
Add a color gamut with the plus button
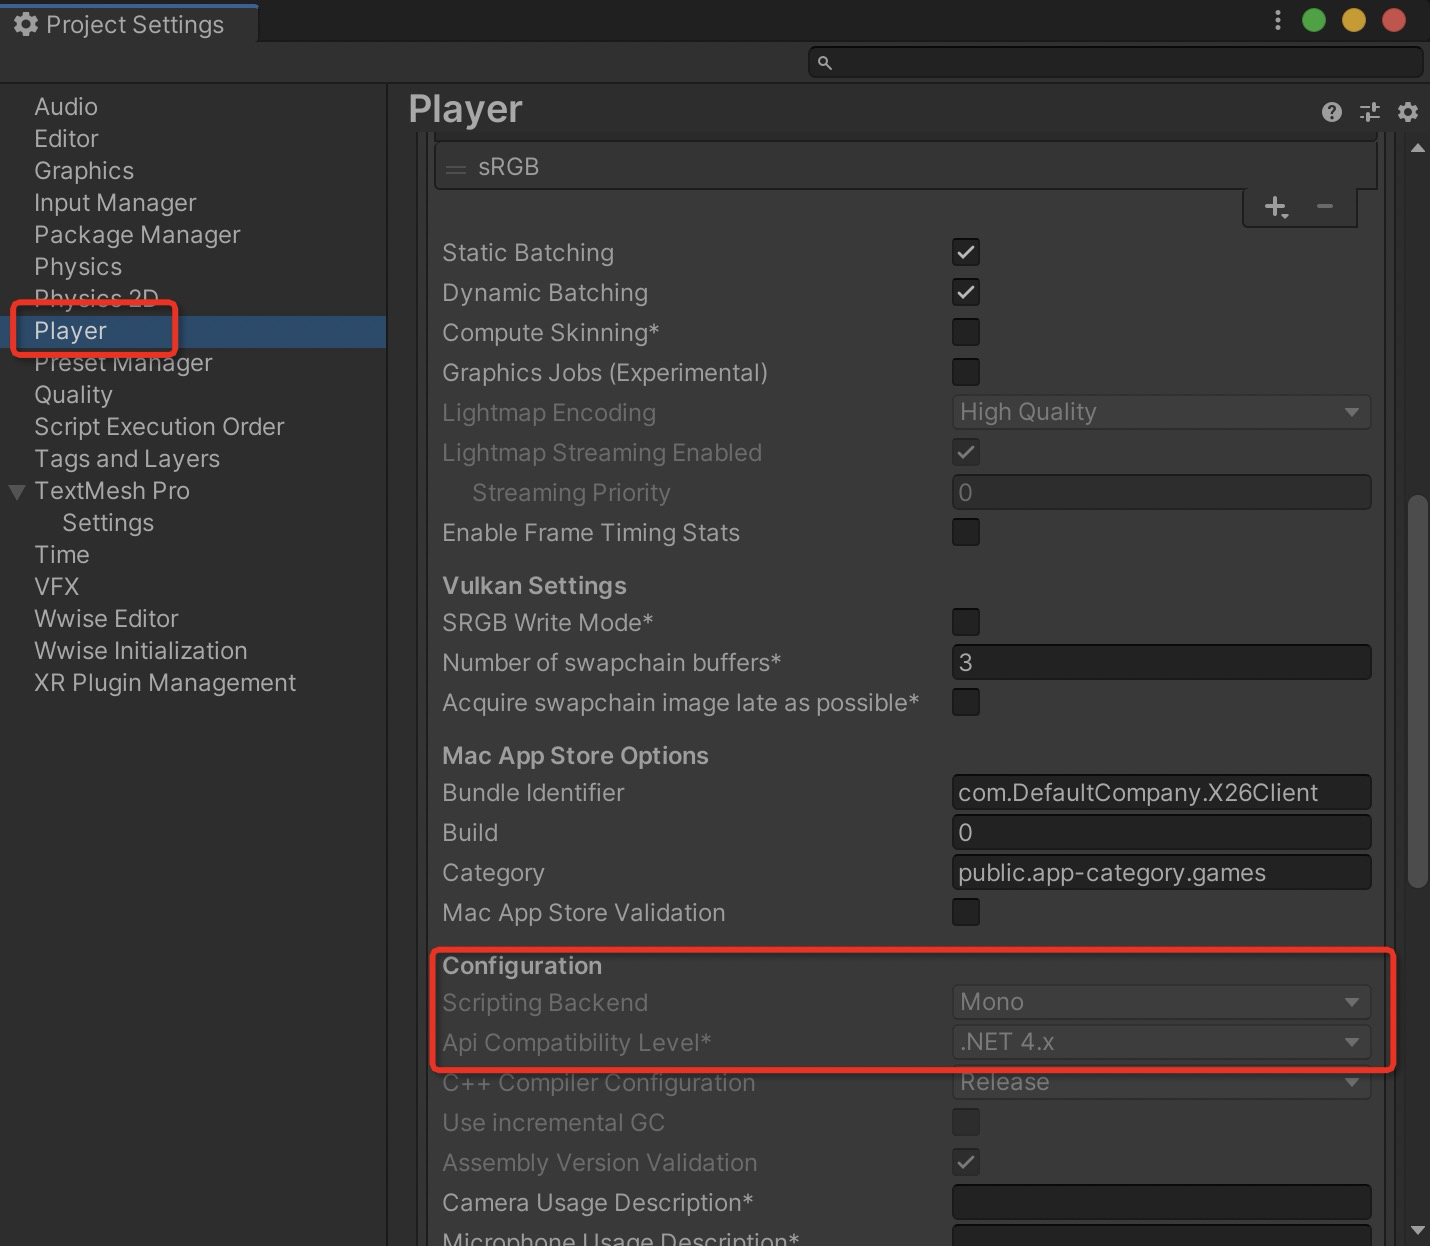click(1276, 207)
